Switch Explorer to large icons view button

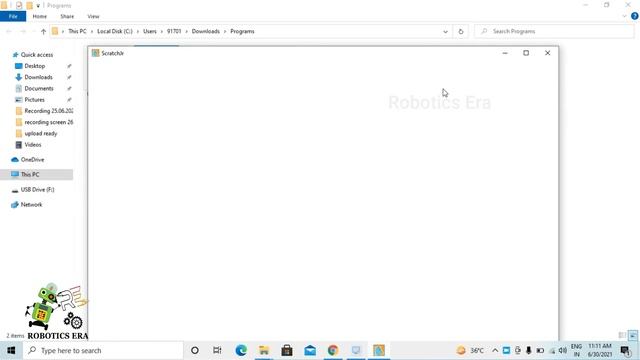tap(633, 336)
